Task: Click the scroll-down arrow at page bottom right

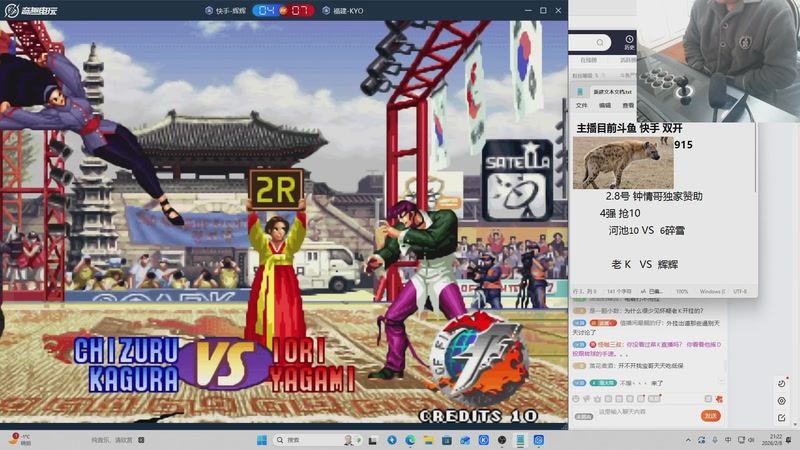Action: (796, 424)
